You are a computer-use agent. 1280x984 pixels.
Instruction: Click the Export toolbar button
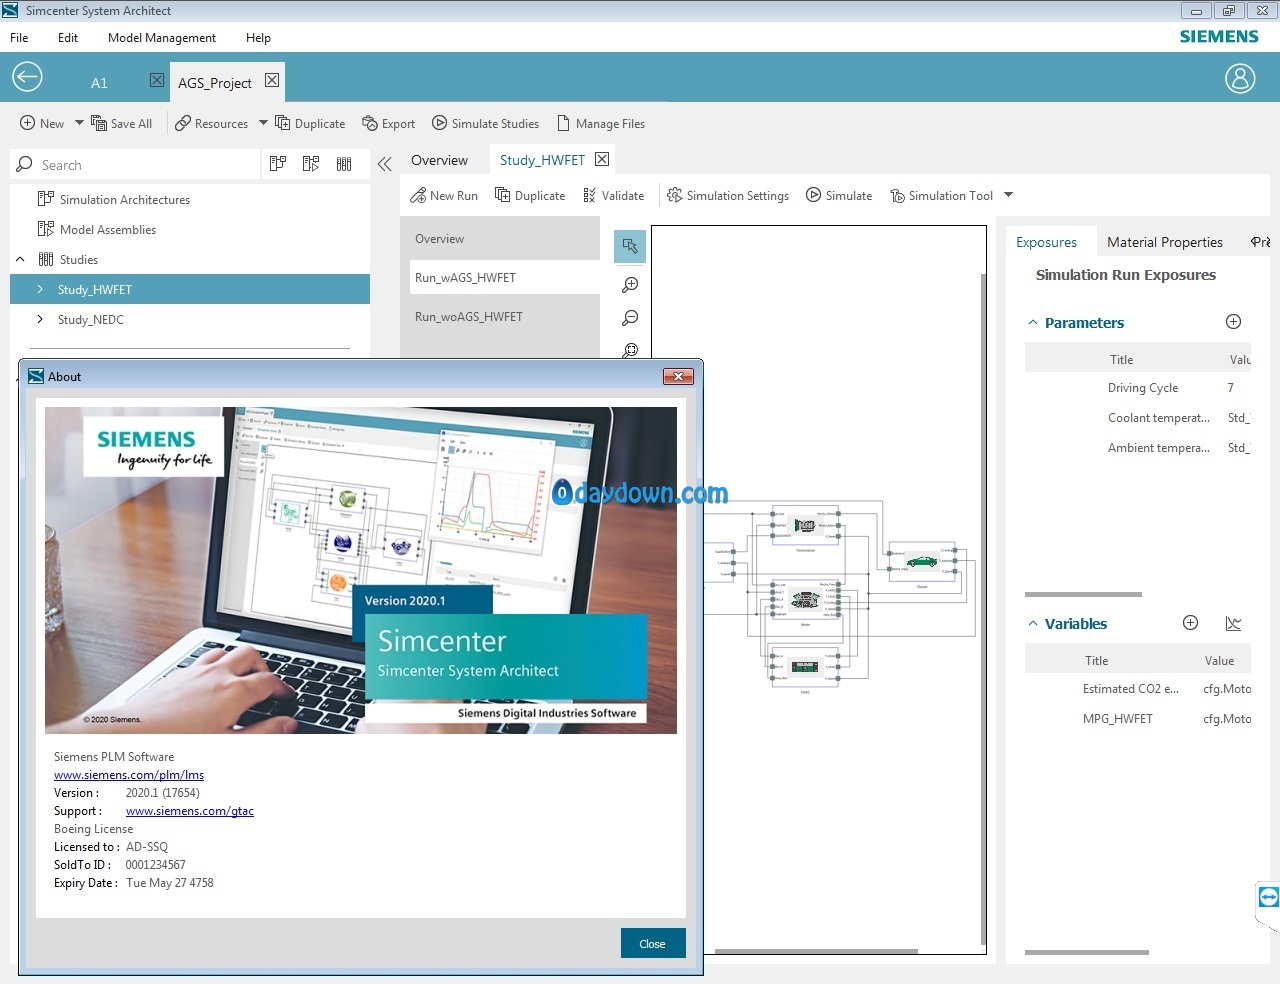pos(389,123)
